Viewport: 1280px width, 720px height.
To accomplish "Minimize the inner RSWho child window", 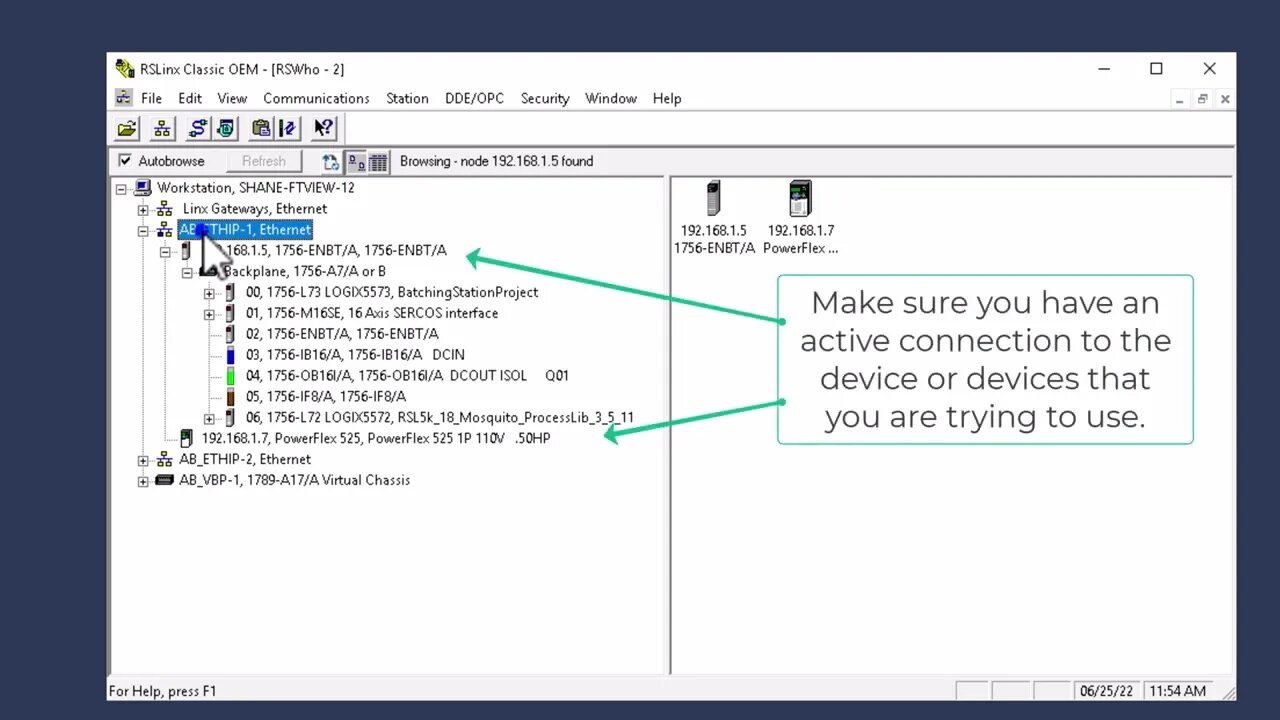I will coord(1181,99).
